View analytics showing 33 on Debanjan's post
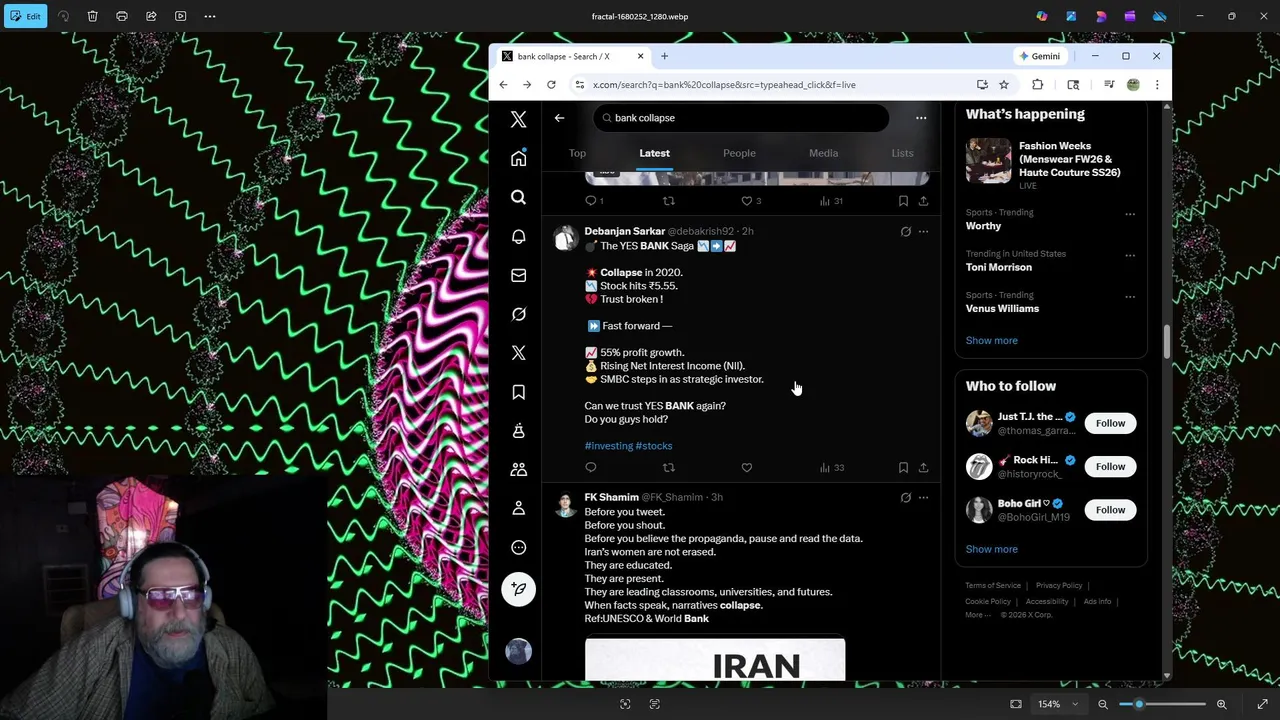 click(832, 467)
